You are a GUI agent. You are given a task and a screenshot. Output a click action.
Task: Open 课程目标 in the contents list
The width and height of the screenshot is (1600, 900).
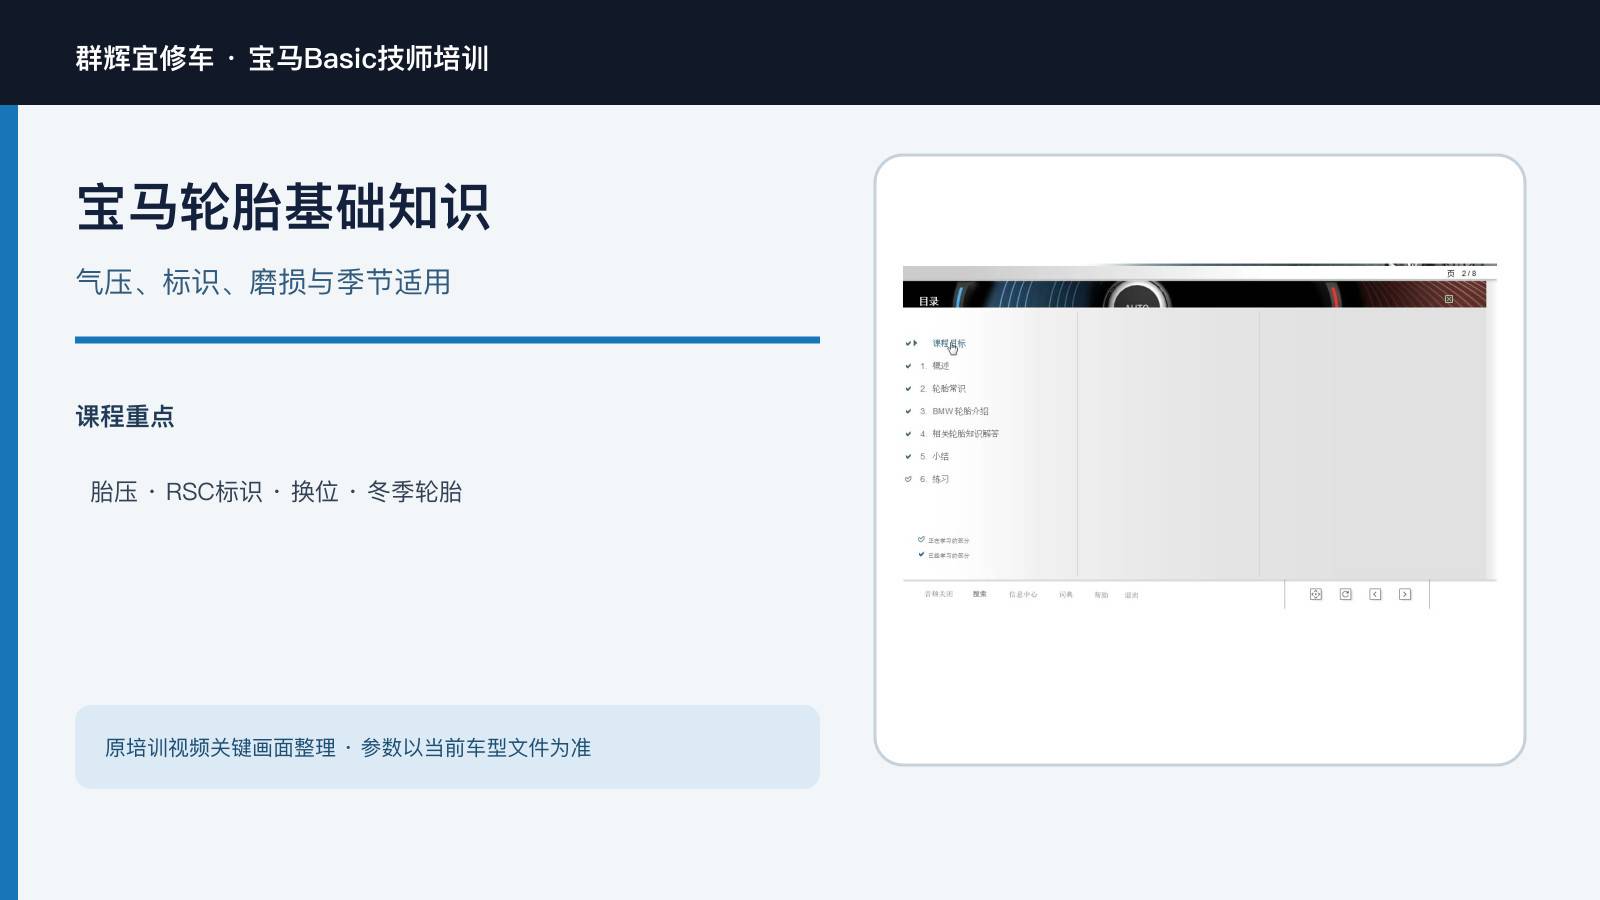949,343
